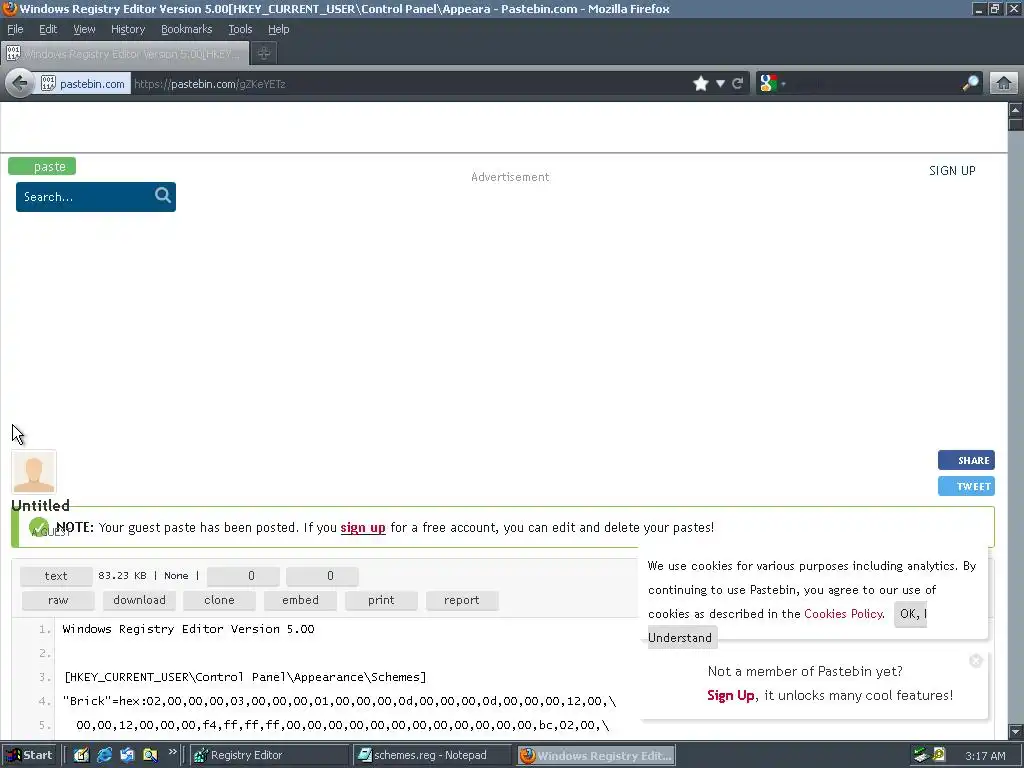
Task: Click the text syntax button
Action: [56, 576]
